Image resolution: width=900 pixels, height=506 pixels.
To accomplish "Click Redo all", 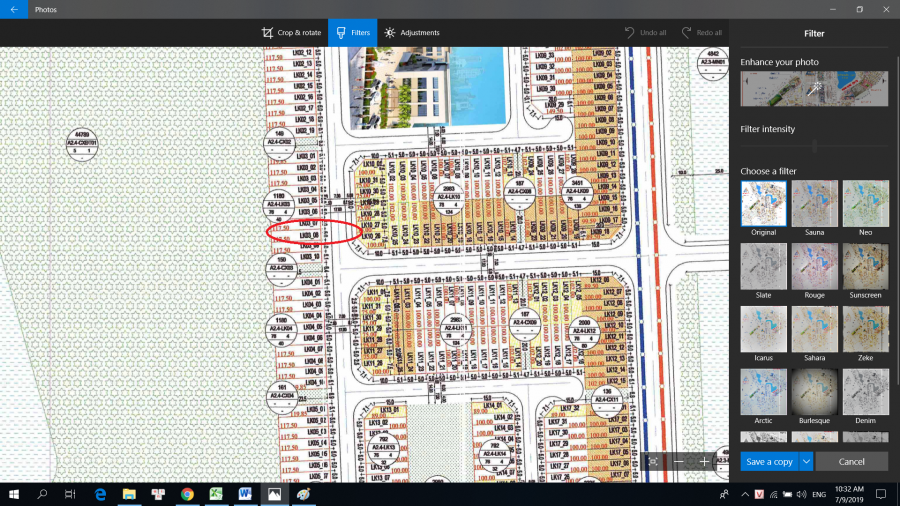I will [x=702, y=33].
